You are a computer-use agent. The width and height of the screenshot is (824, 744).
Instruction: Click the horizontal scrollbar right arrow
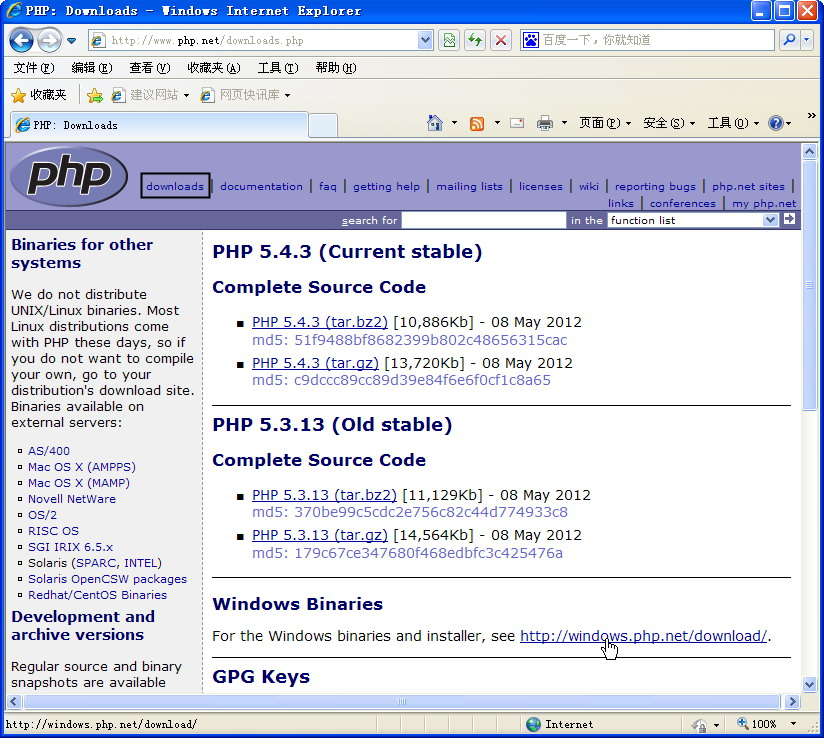[x=792, y=701]
